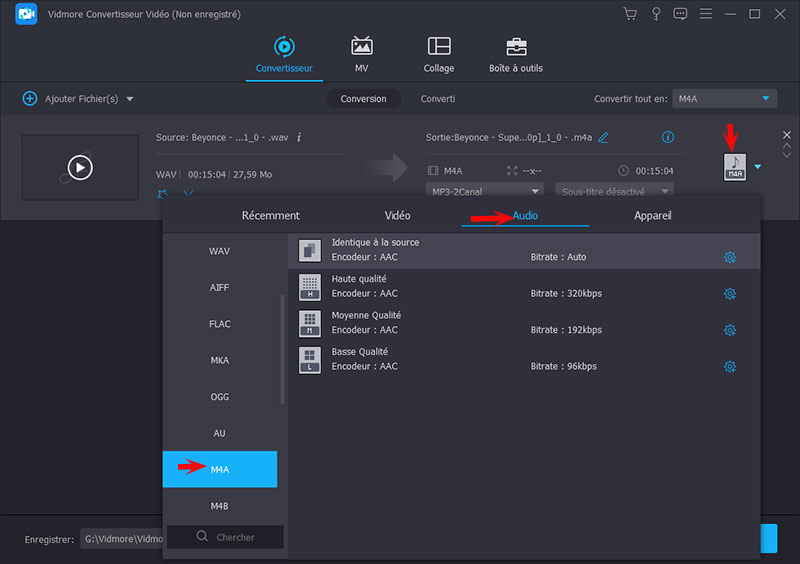Select the Vidéo format tab
800x564 pixels.
397,215
